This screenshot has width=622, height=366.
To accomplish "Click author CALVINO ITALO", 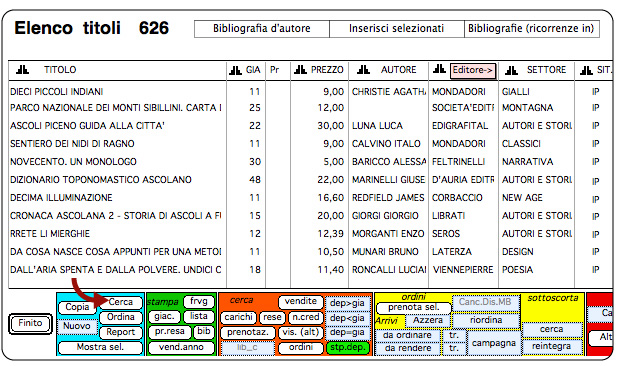I will 386,144.
